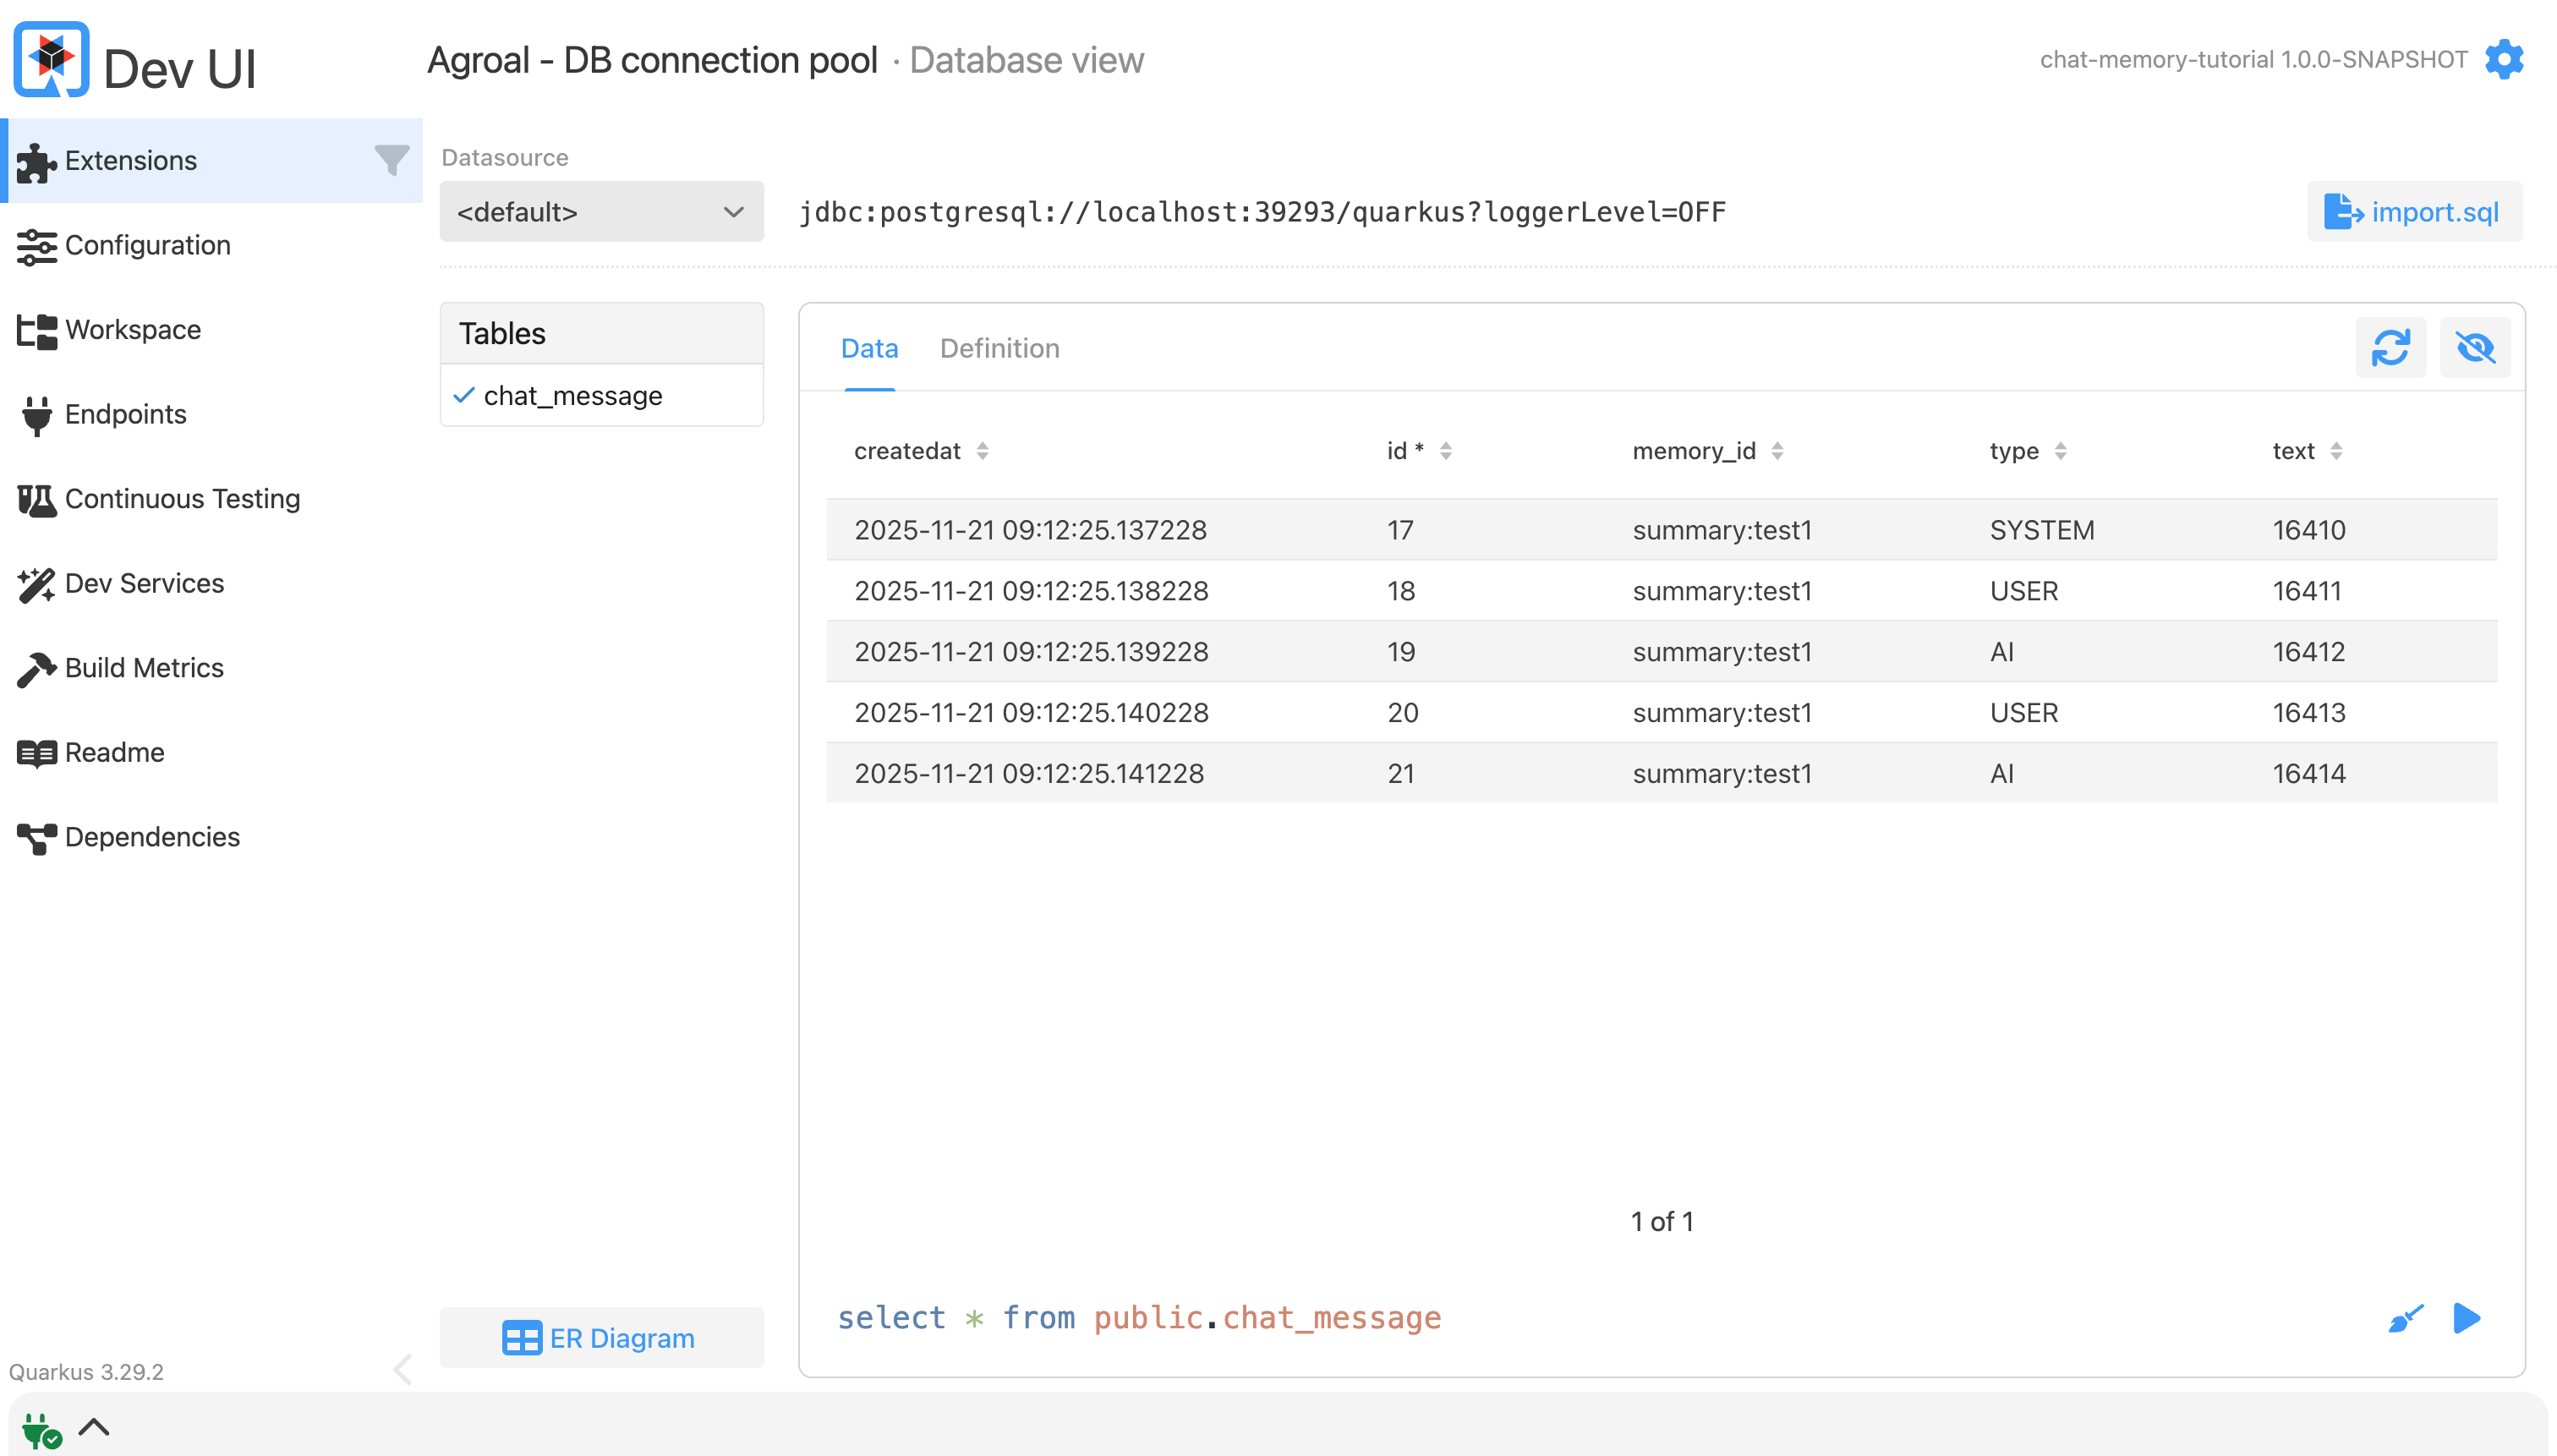Run the SQL query with play button
This screenshot has height=1456, width=2557.
[x=2466, y=1318]
